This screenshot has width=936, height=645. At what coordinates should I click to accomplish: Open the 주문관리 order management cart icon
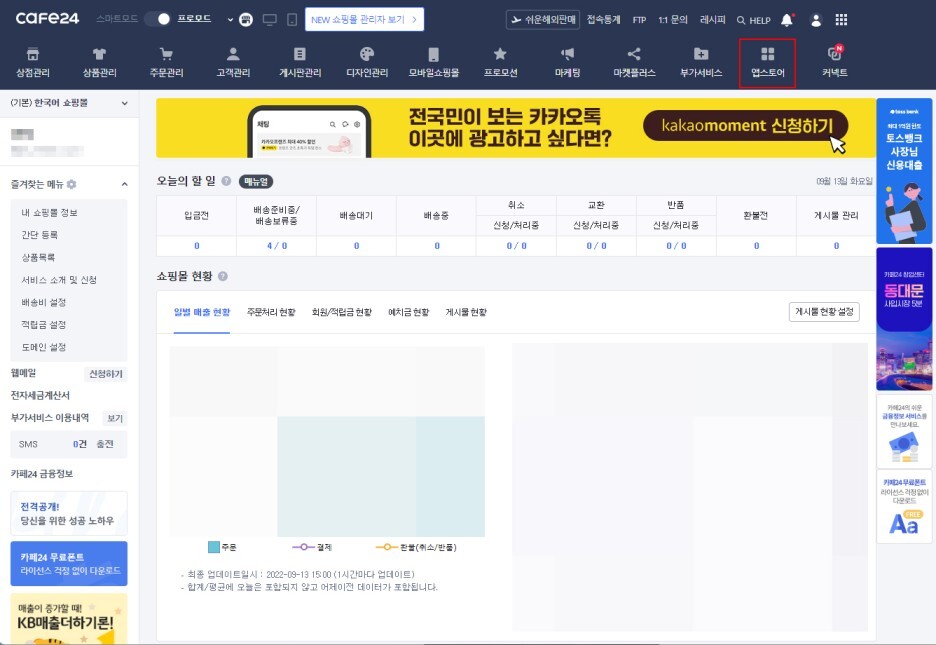(x=166, y=55)
